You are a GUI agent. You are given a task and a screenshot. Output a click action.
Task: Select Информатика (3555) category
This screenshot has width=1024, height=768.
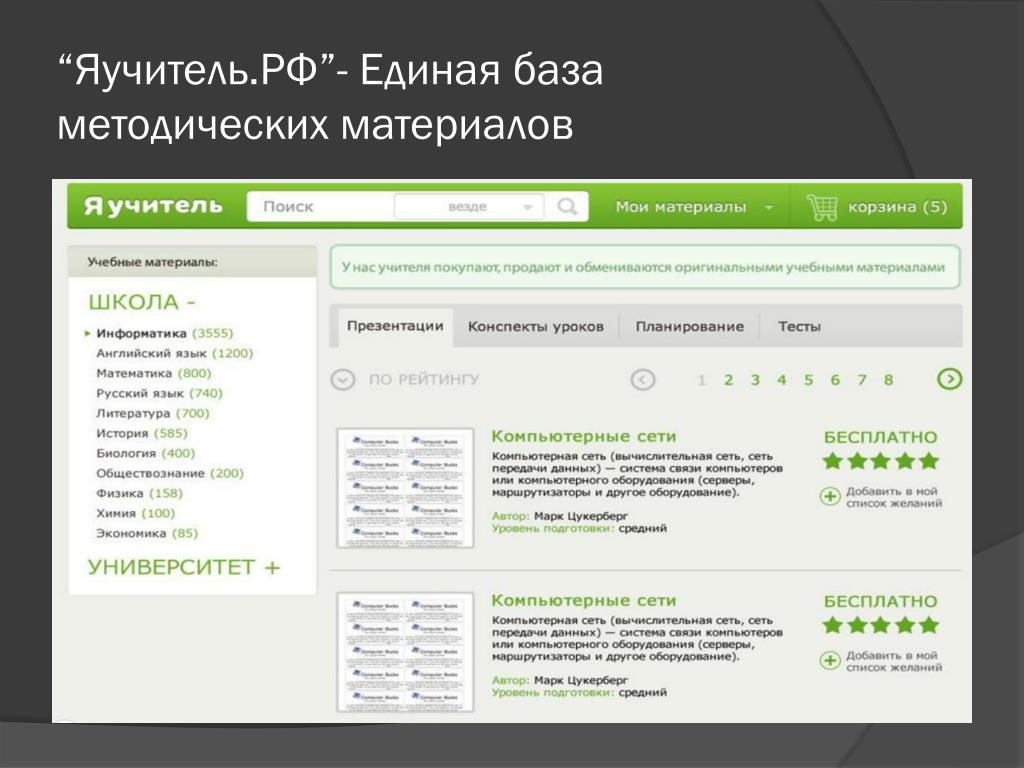[x=165, y=333]
